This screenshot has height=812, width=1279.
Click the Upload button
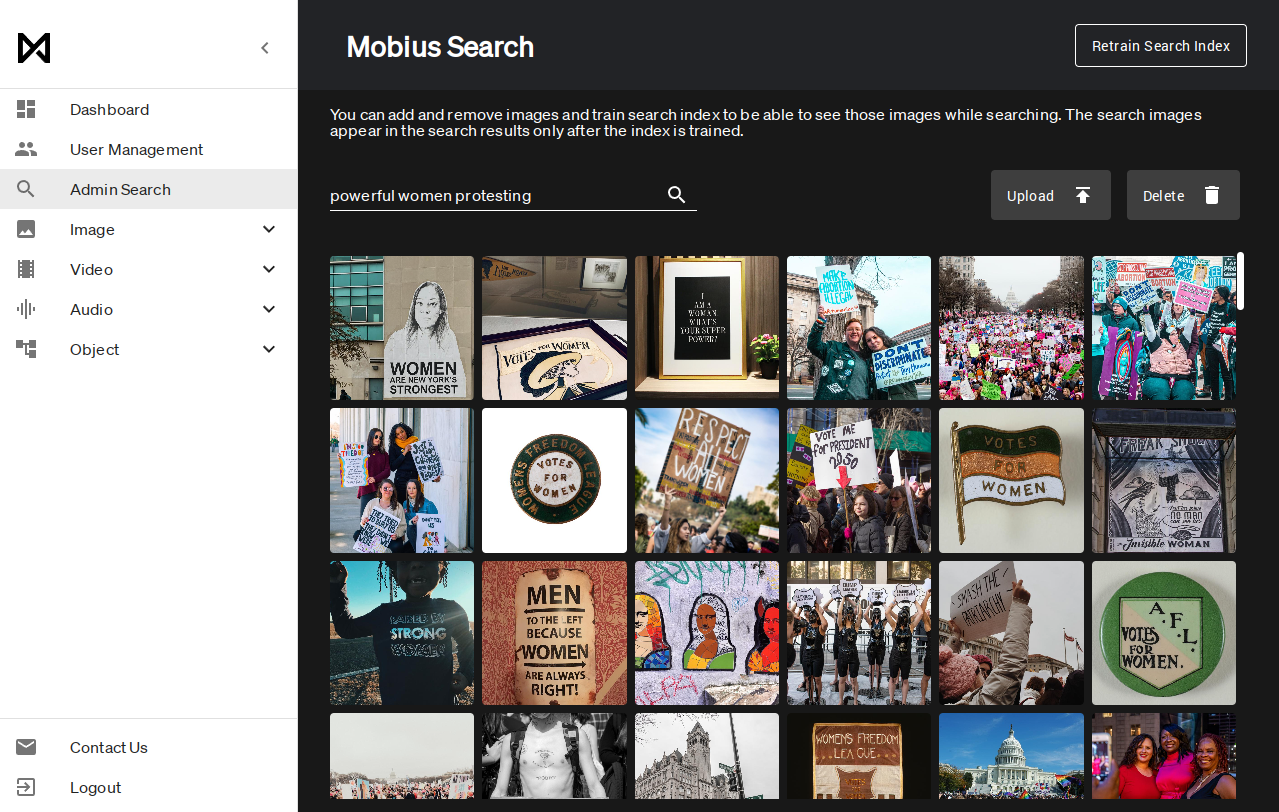point(1051,195)
